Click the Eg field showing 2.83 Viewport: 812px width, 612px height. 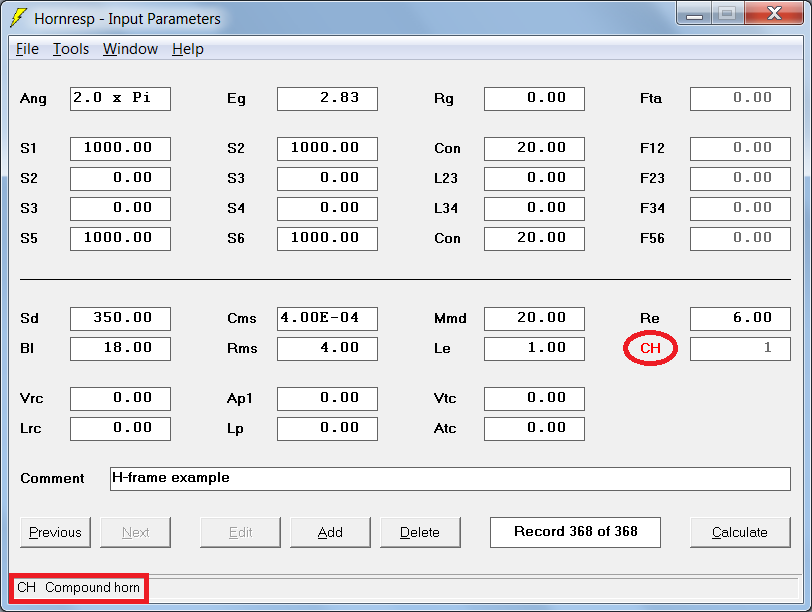327,99
